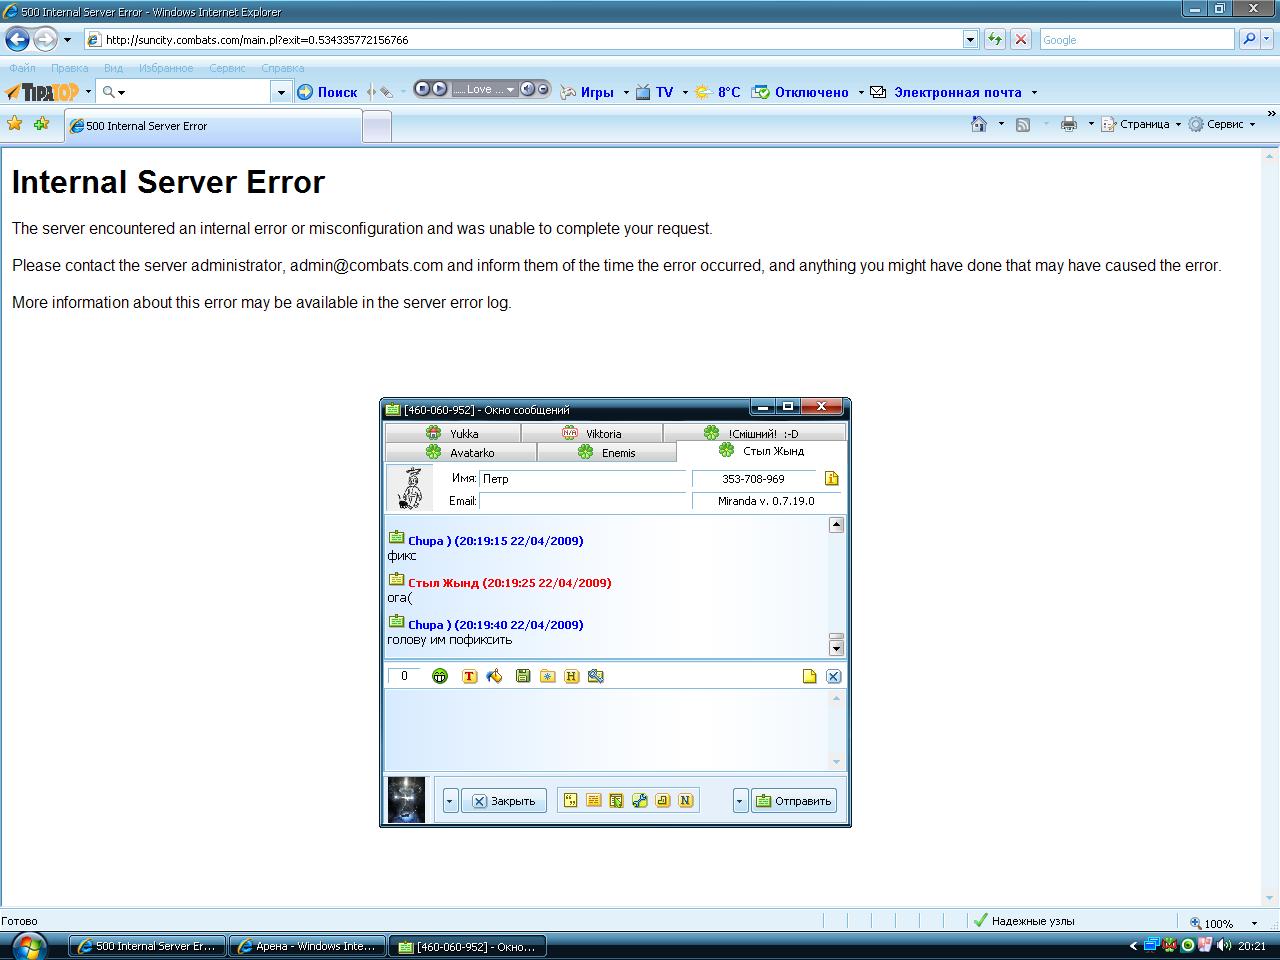Click the Отправить send button
The width and height of the screenshot is (1280, 960).
794,801
